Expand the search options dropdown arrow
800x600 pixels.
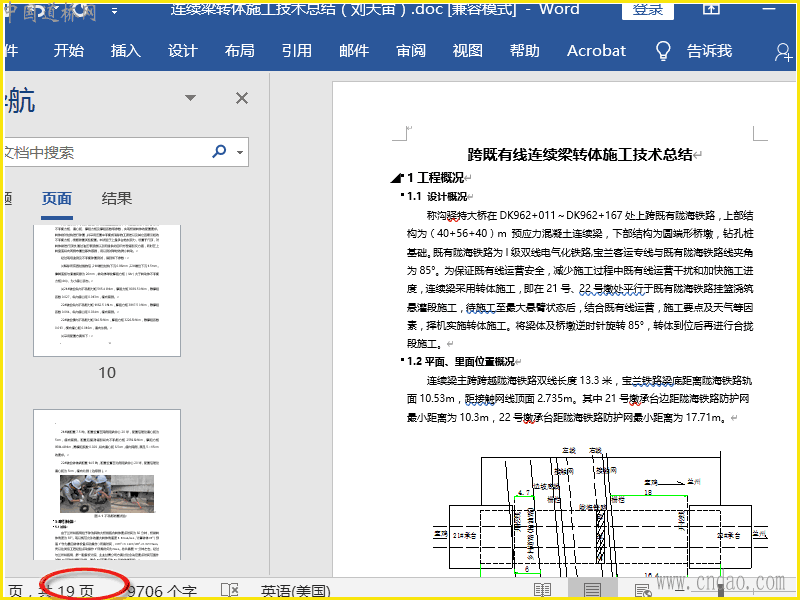point(240,153)
